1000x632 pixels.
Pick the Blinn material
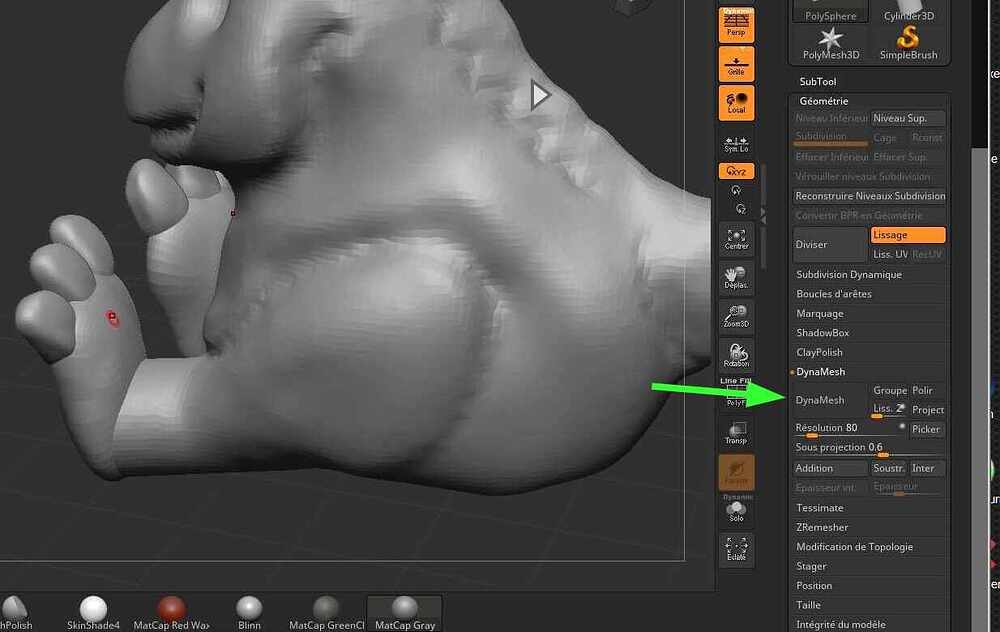pyautogui.click(x=249, y=614)
